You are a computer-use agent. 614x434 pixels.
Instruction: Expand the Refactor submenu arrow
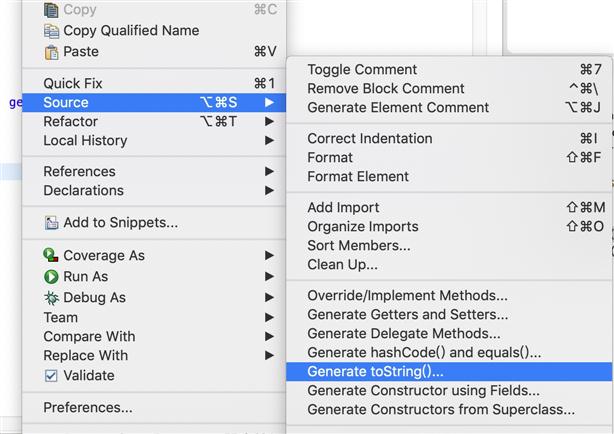point(269,121)
